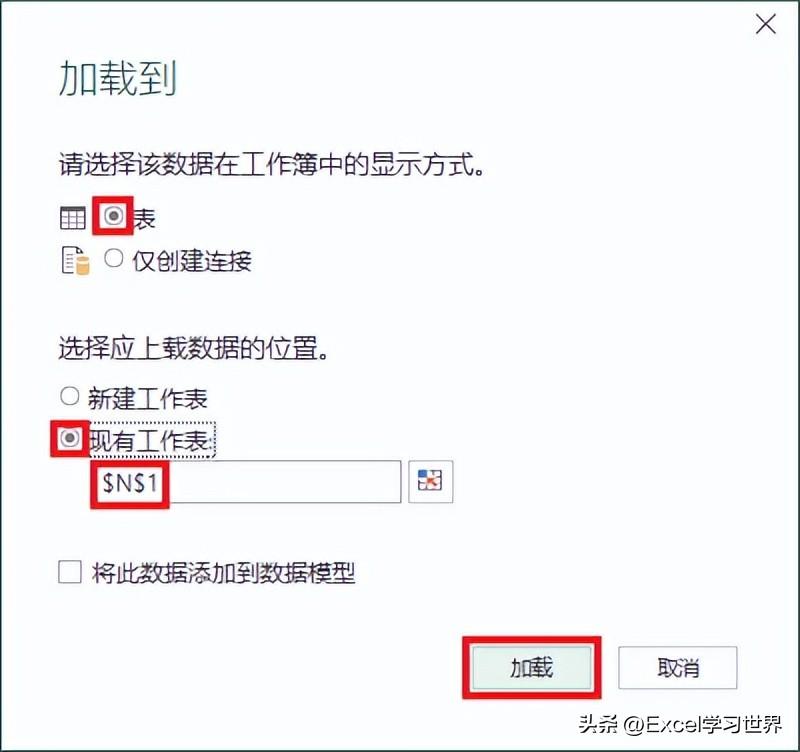800x752 pixels.
Task: Choose the 仅创建连接 radio option
Action: [x=113, y=258]
